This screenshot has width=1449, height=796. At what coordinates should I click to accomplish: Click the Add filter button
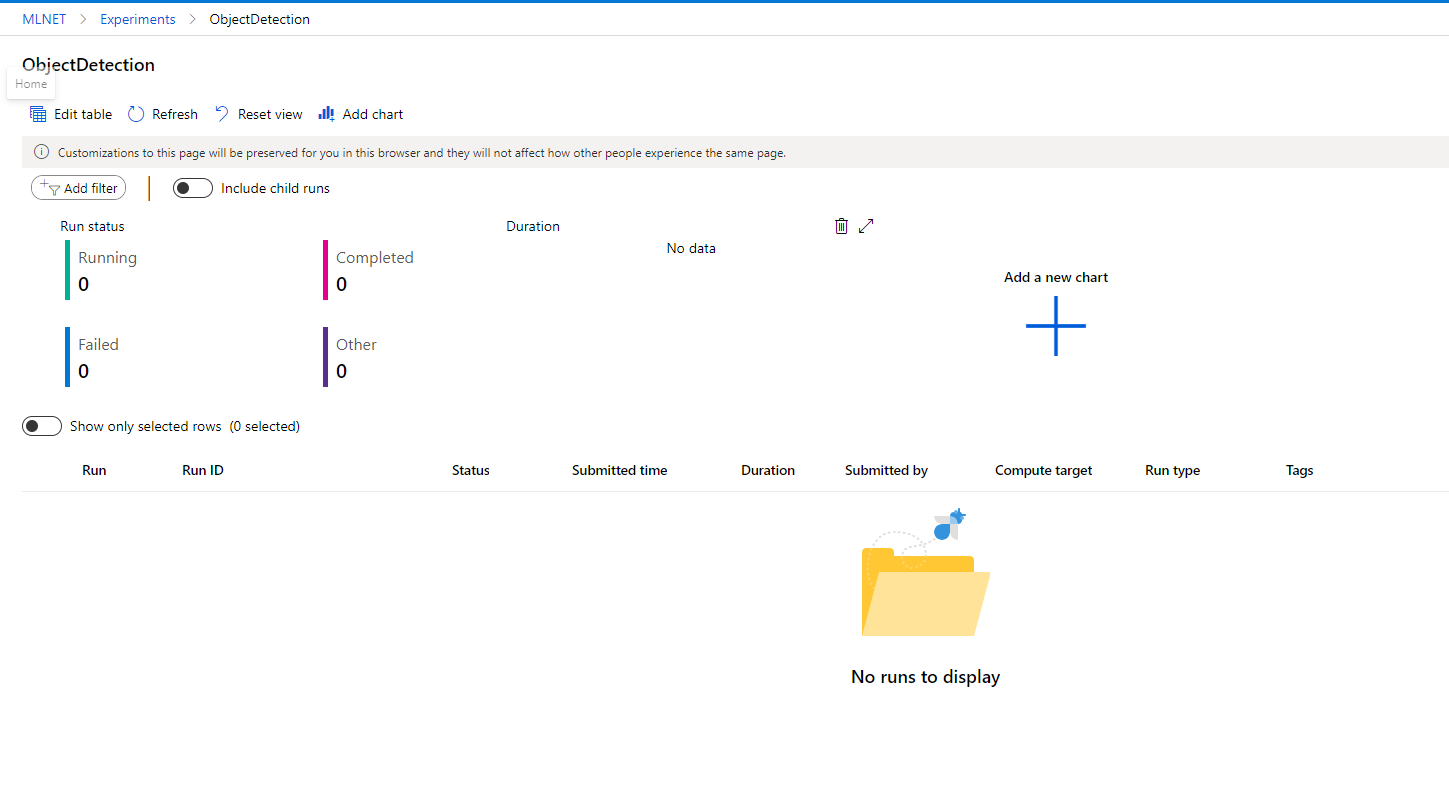(78, 187)
